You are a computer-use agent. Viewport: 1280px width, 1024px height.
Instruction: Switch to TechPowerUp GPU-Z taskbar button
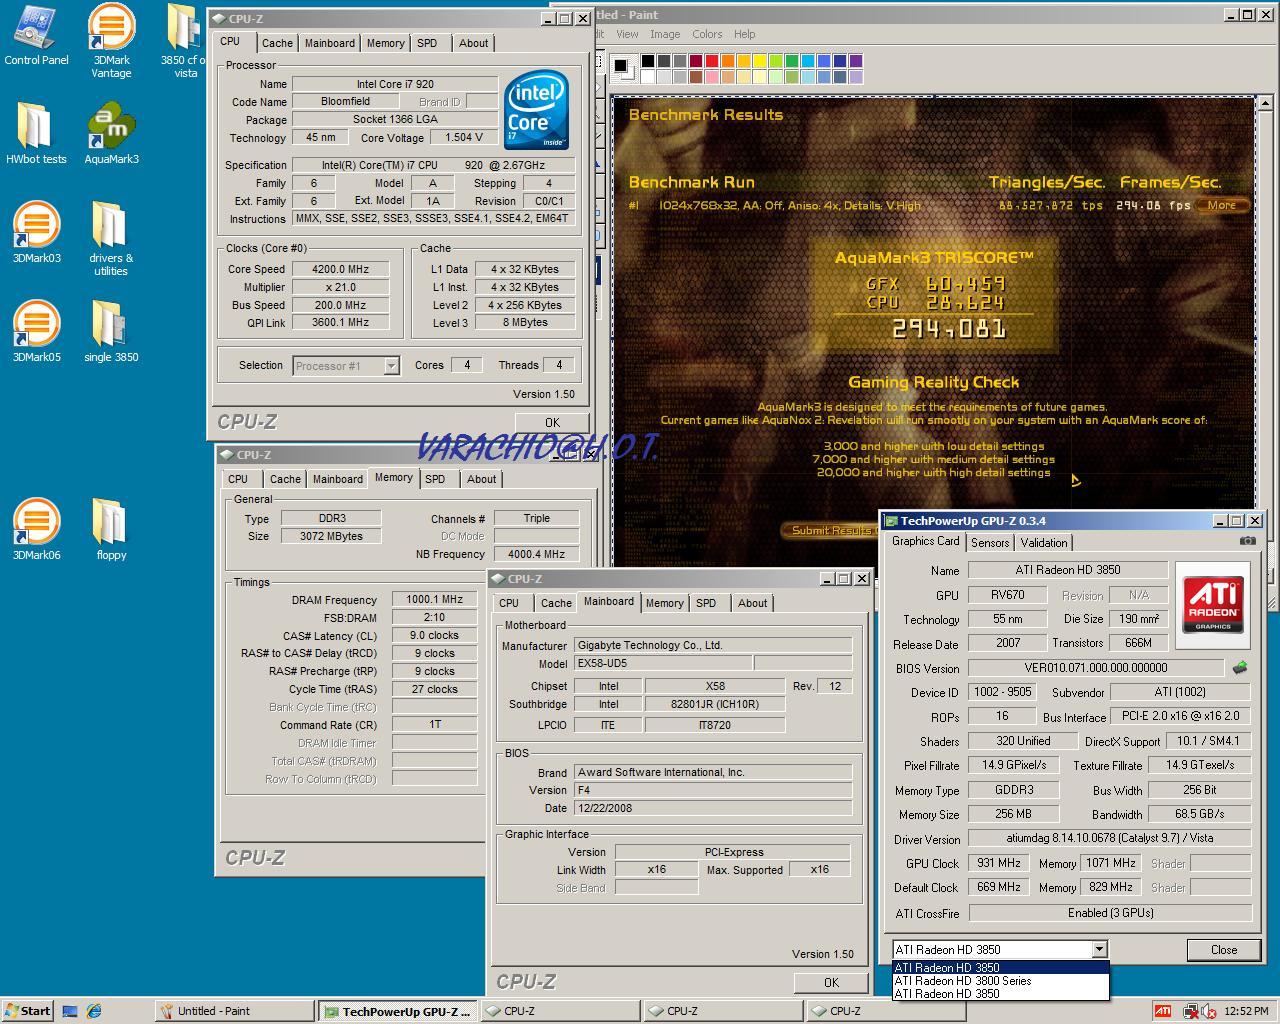pos(398,1011)
